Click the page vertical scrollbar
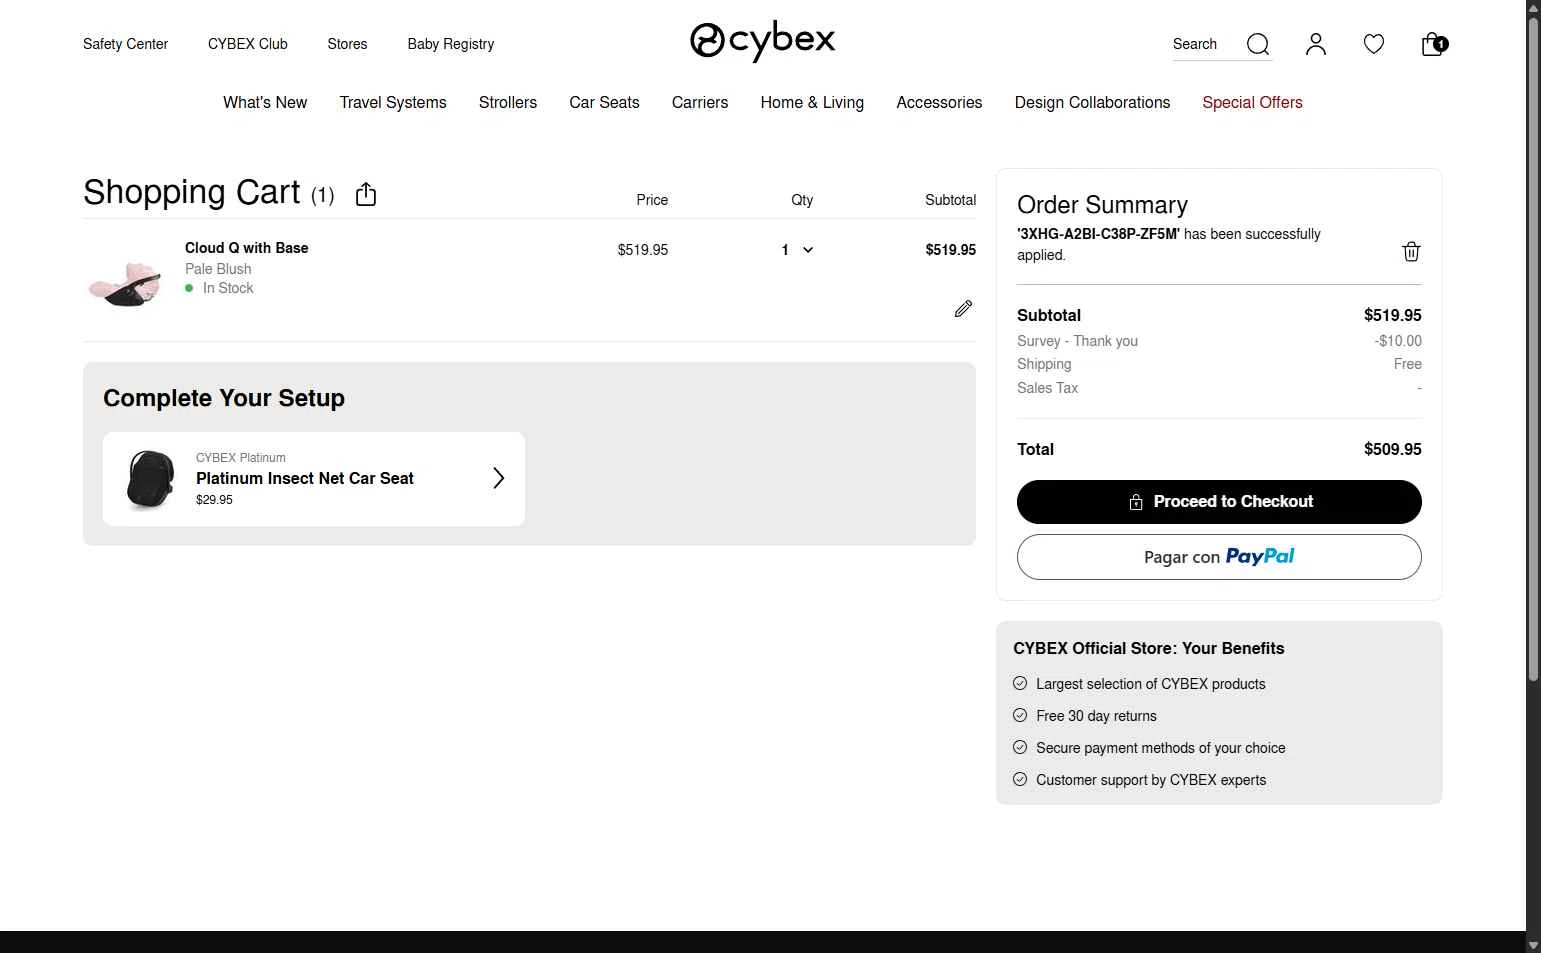The height and width of the screenshot is (953, 1541). pyautogui.click(x=1533, y=350)
